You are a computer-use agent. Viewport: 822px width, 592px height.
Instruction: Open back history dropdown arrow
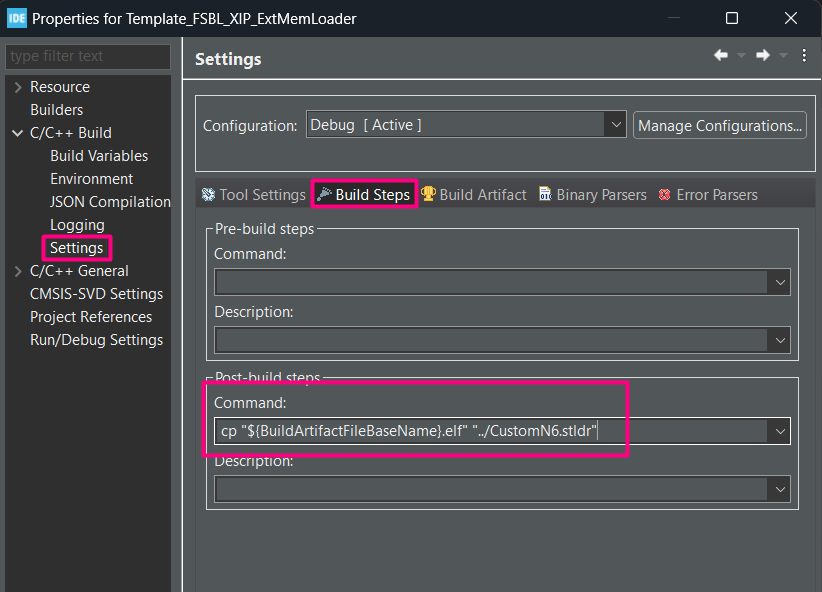point(741,56)
